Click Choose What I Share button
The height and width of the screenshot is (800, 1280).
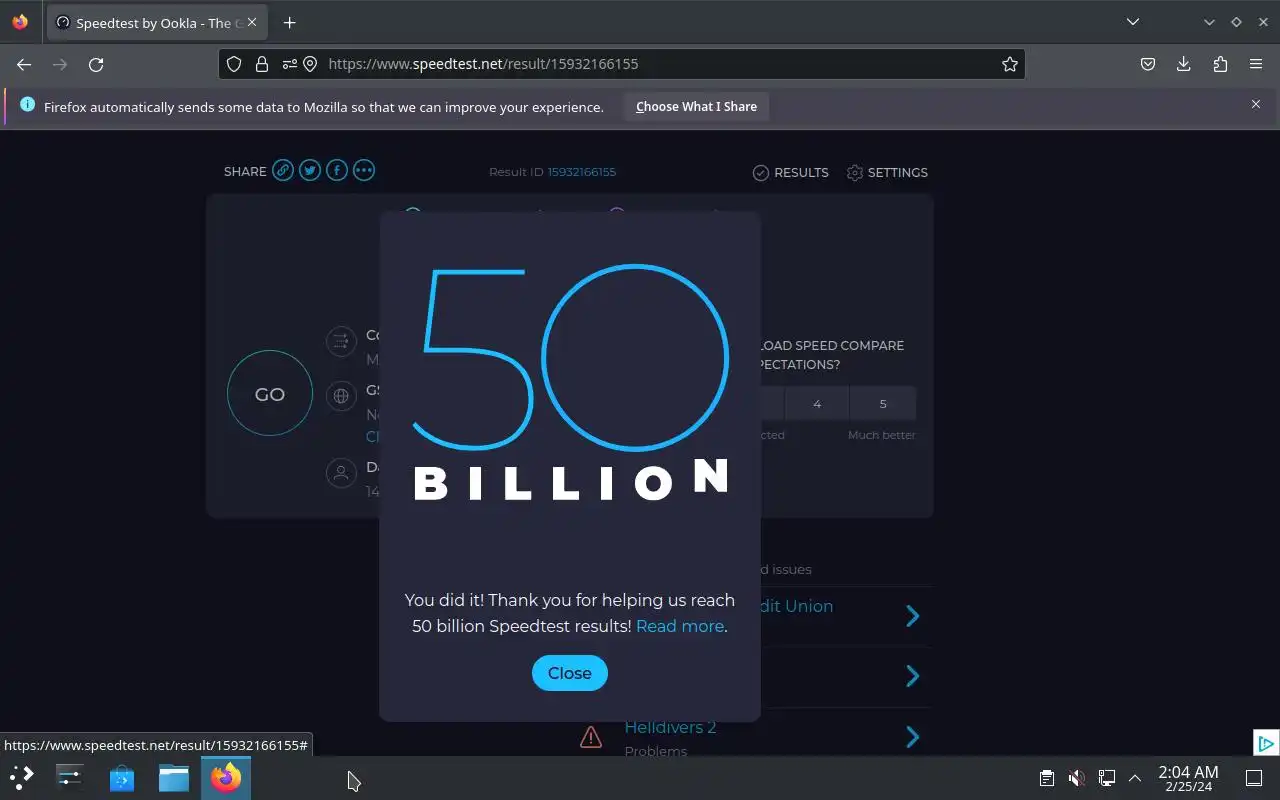[x=696, y=107]
